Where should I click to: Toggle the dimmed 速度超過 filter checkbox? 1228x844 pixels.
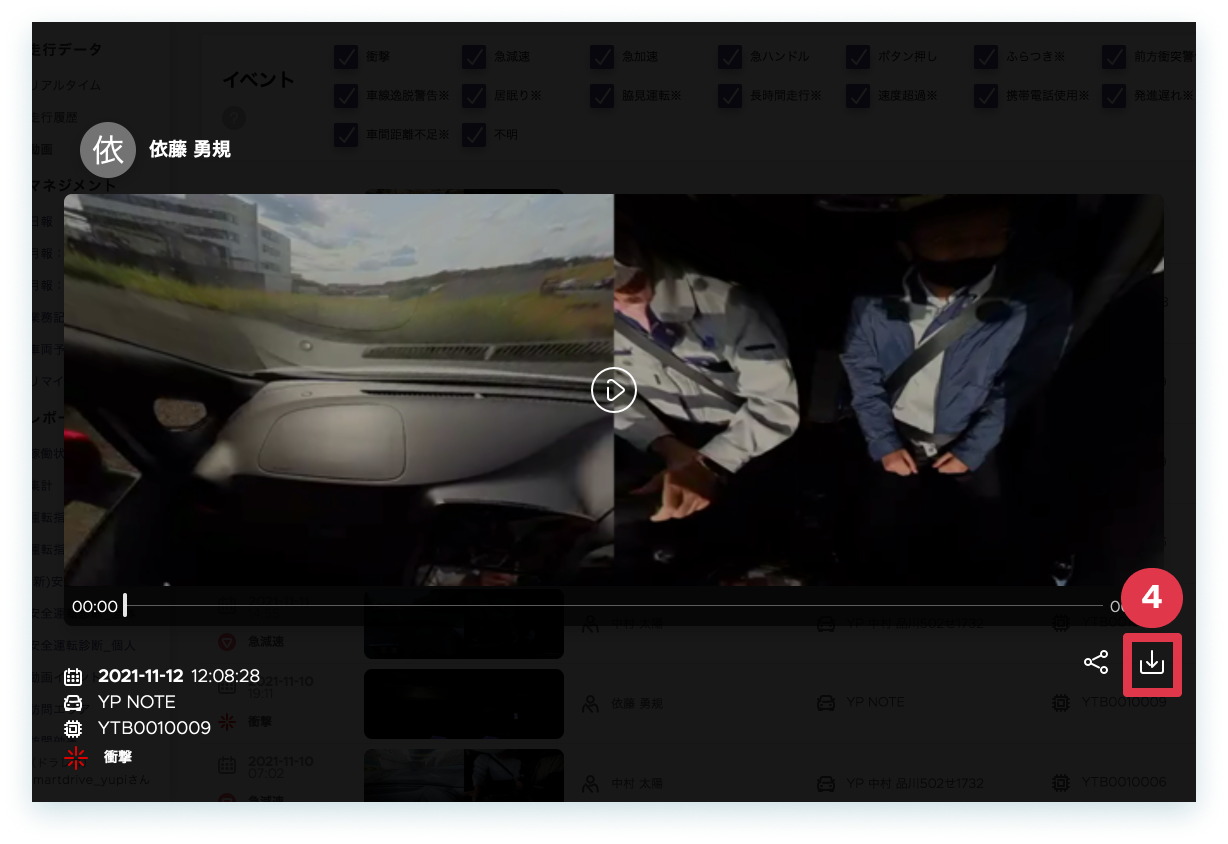[858, 96]
